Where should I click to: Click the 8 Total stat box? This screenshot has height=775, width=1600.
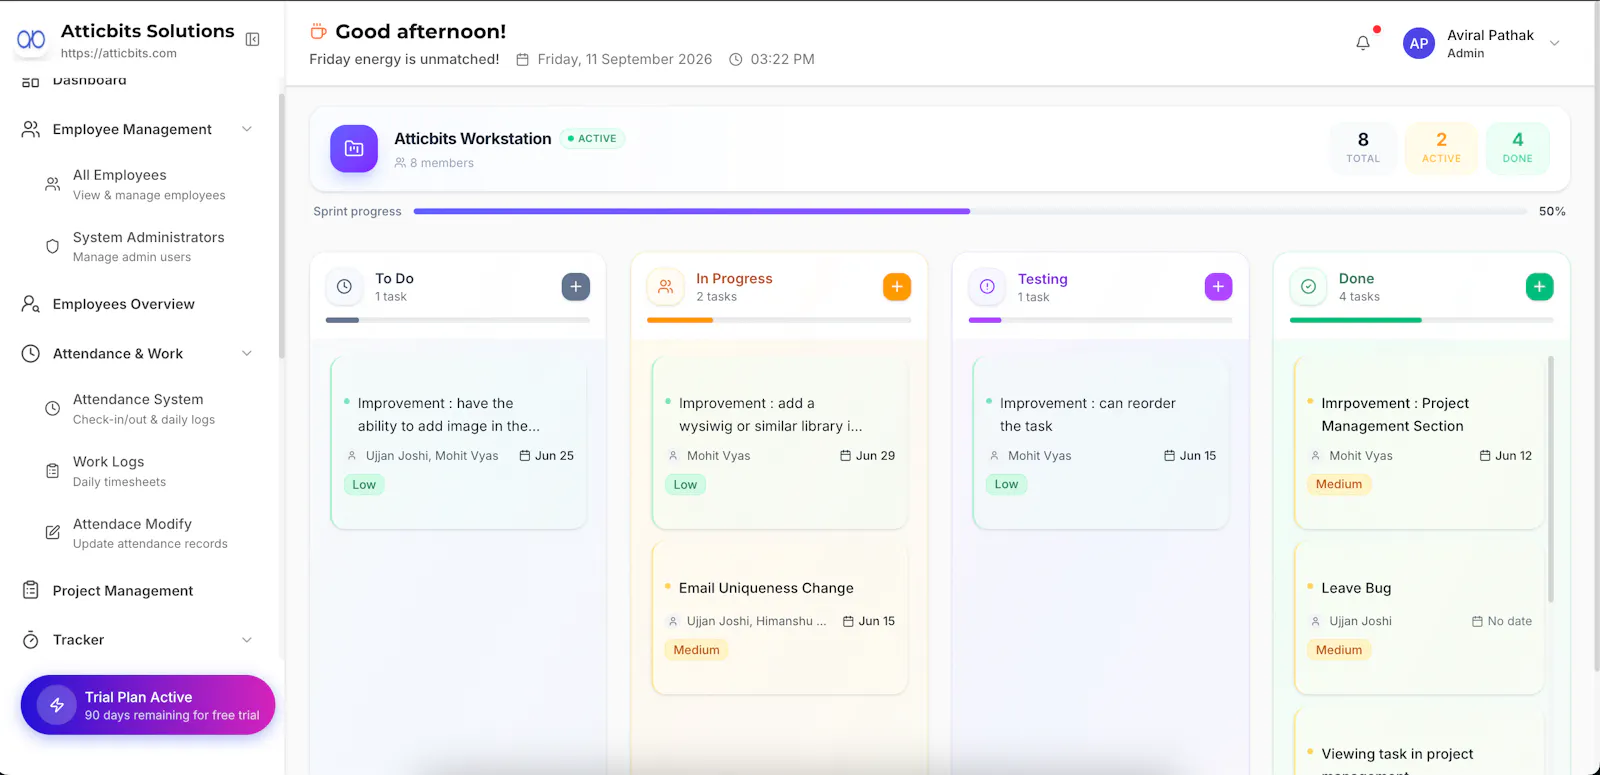pos(1363,148)
